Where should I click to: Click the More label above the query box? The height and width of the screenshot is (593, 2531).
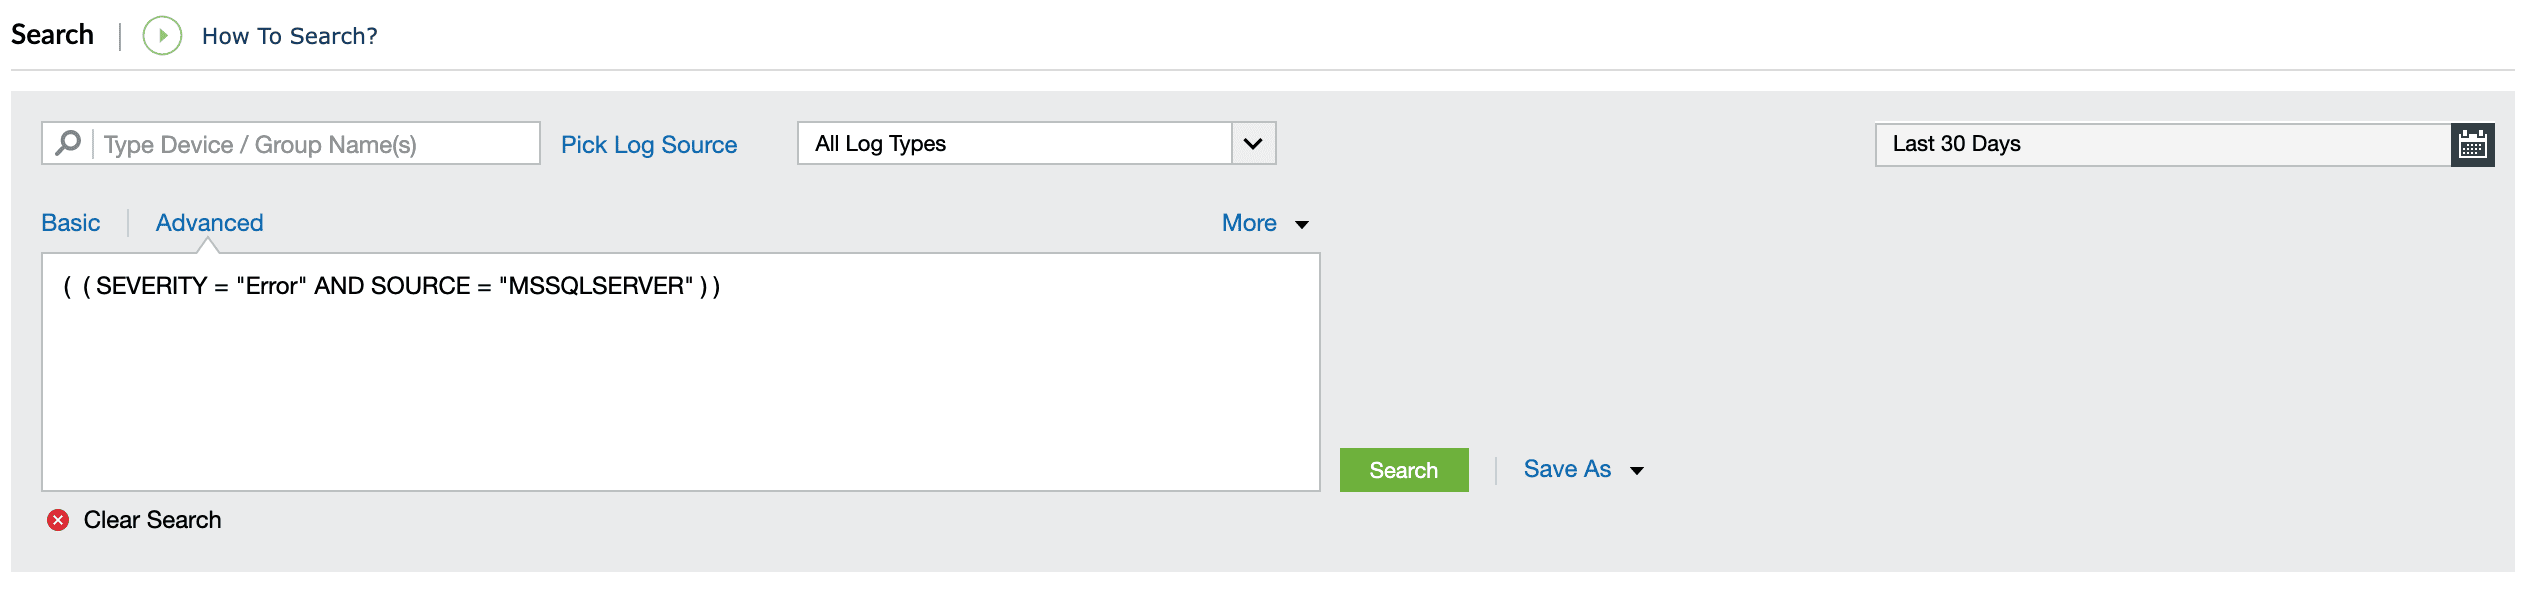coord(1248,223)
